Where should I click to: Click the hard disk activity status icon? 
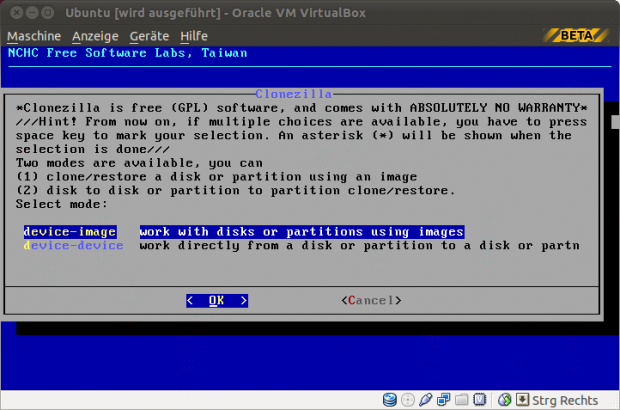389,400
